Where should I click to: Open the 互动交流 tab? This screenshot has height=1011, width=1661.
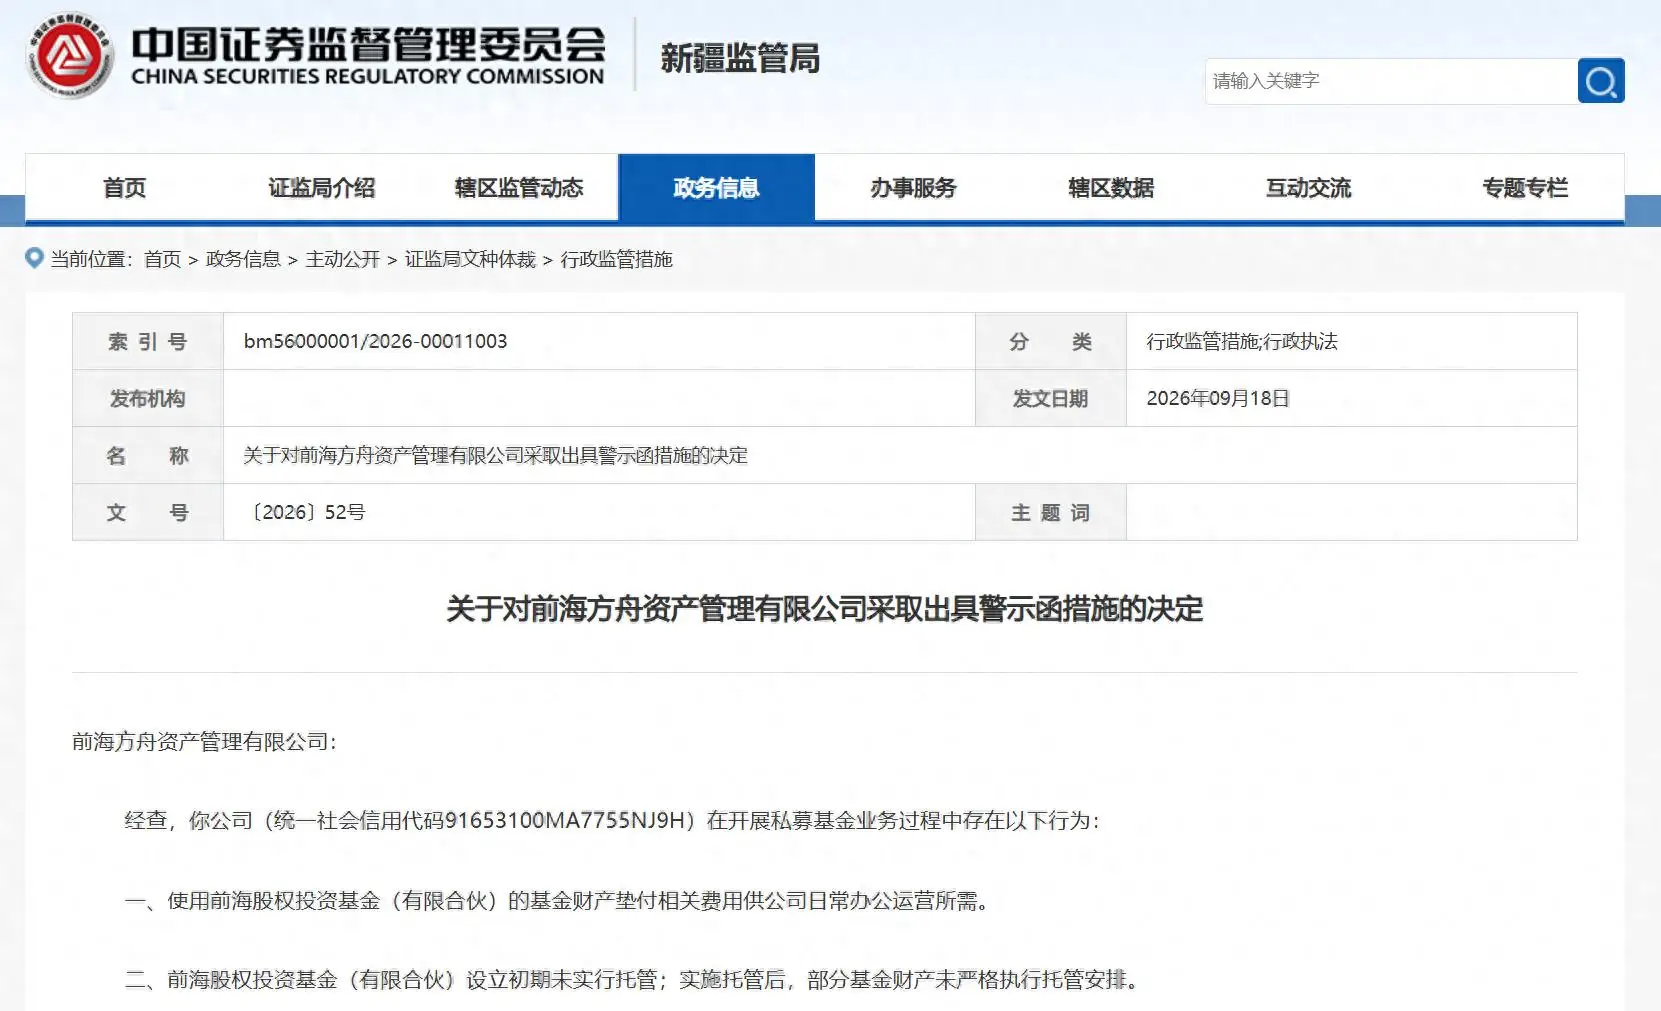click(x=1308, y=187)
